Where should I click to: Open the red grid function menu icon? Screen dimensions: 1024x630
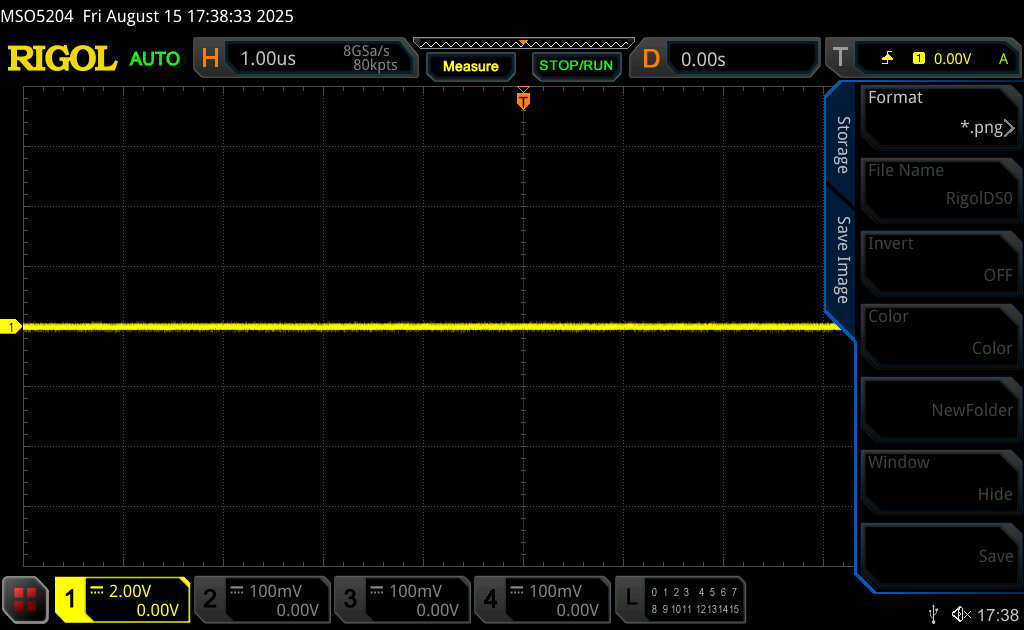25,599
